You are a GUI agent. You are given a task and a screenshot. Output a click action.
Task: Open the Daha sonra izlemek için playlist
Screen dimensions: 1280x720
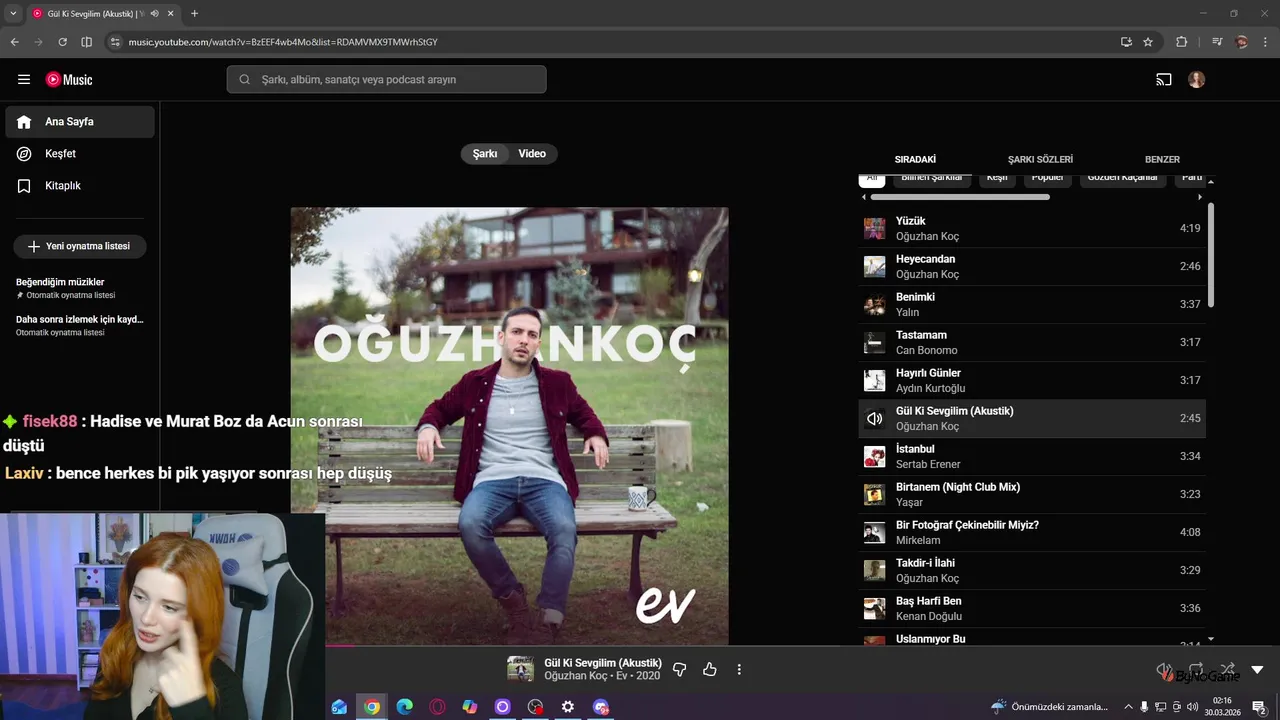80,325
